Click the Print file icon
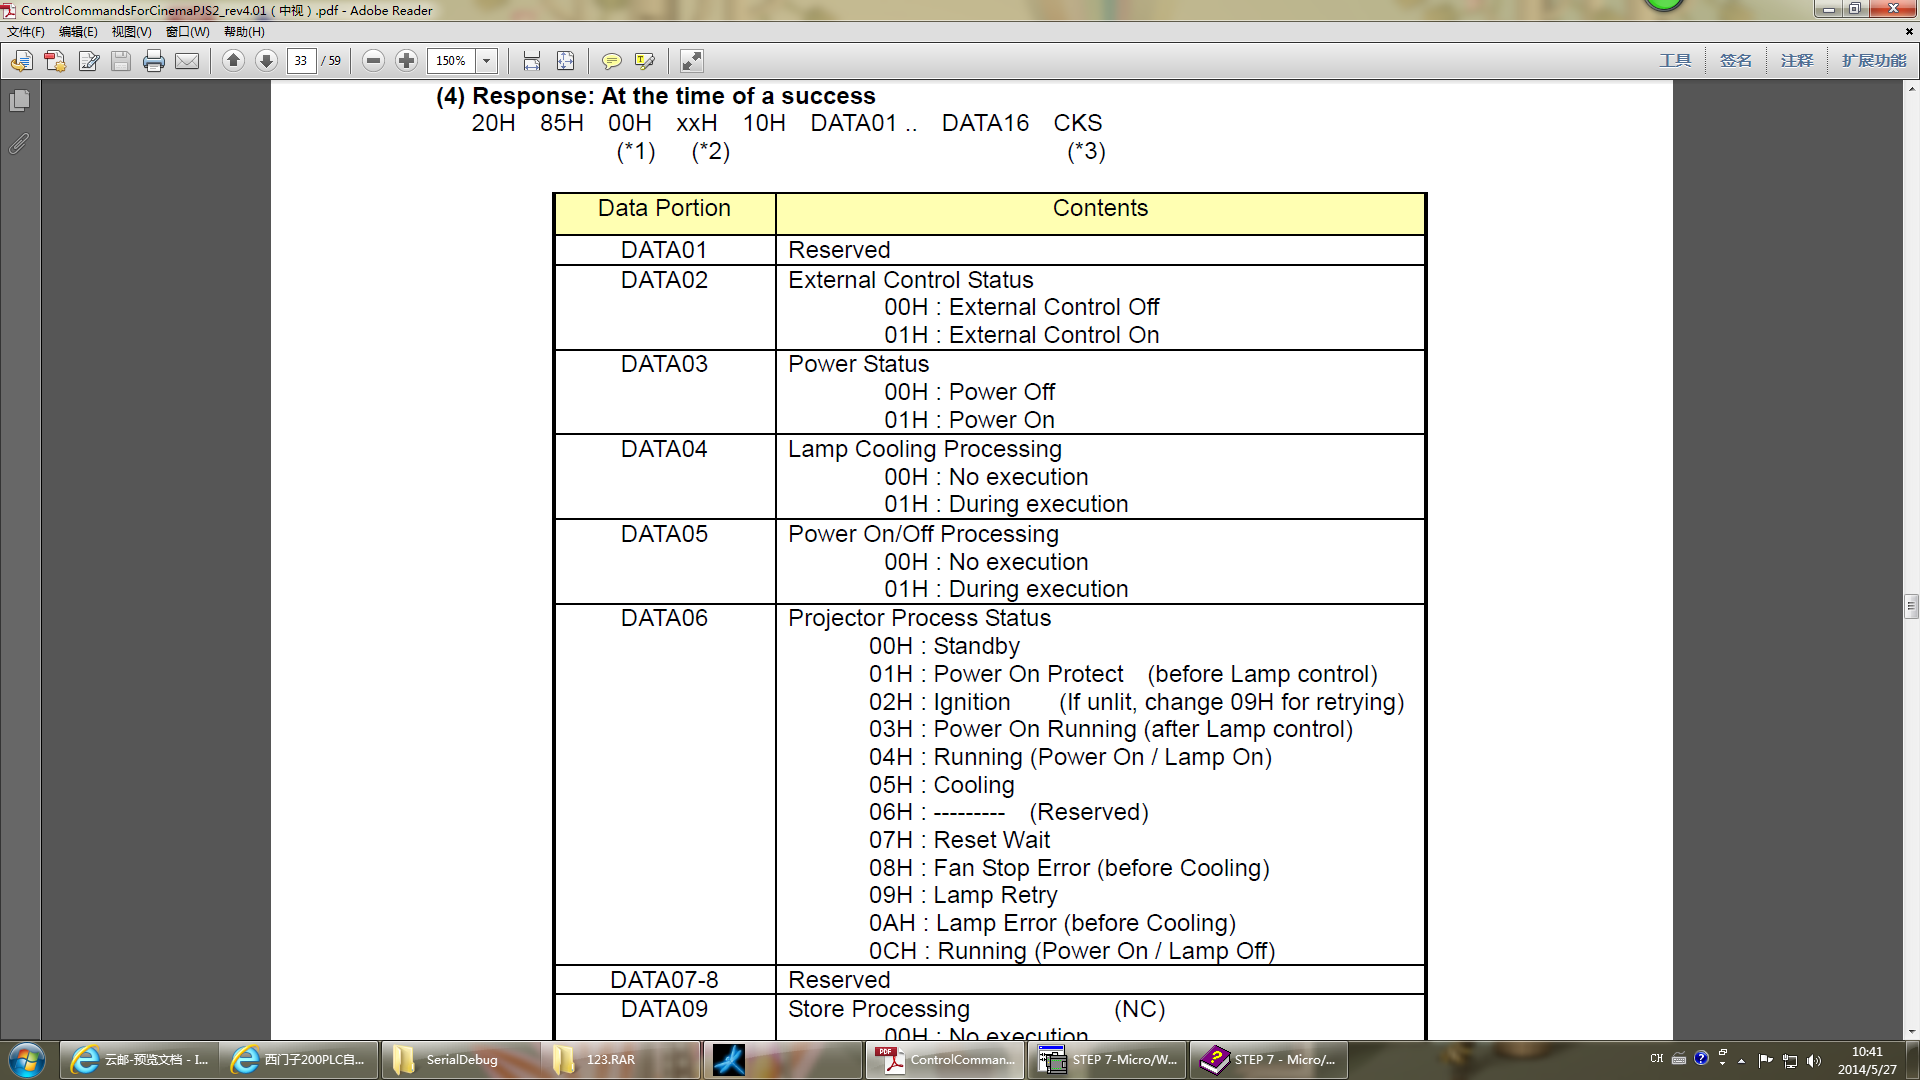This screenshot has height=1080, width=1920. point(153,61)
